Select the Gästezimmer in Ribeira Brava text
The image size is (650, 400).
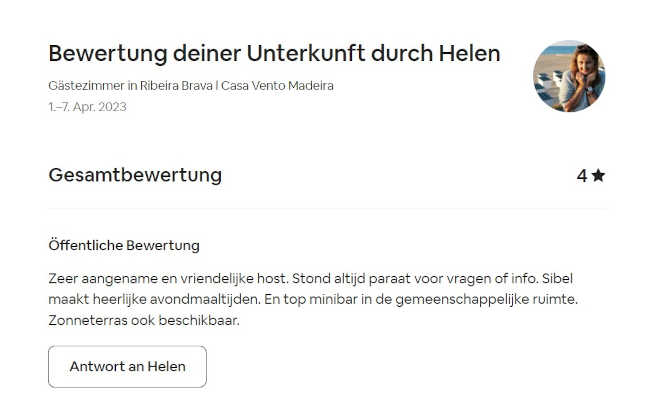coord(130,85)
